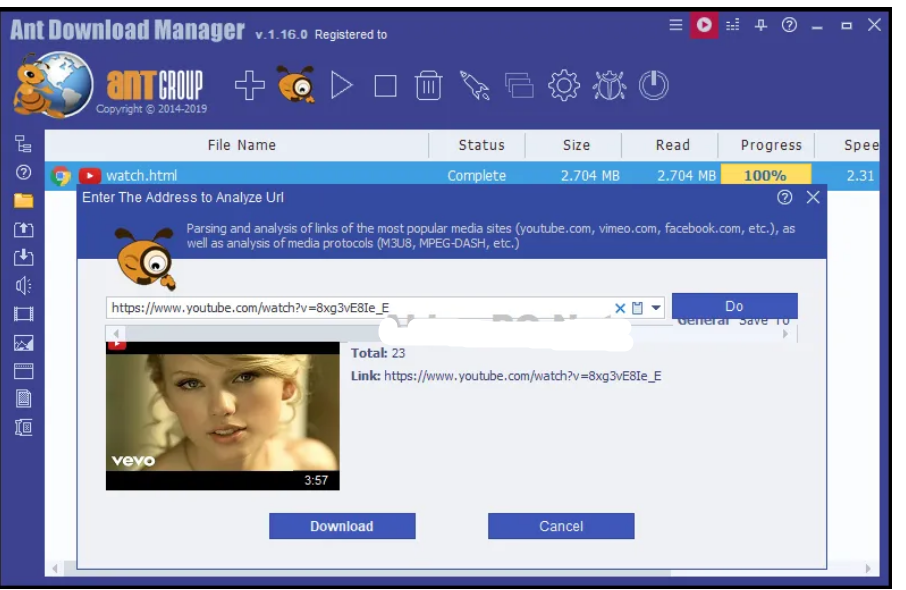The width and height of the screenshot is (906, 590).
Task: Toggle the category tree icon in sidebar
Action: point(23,144)
